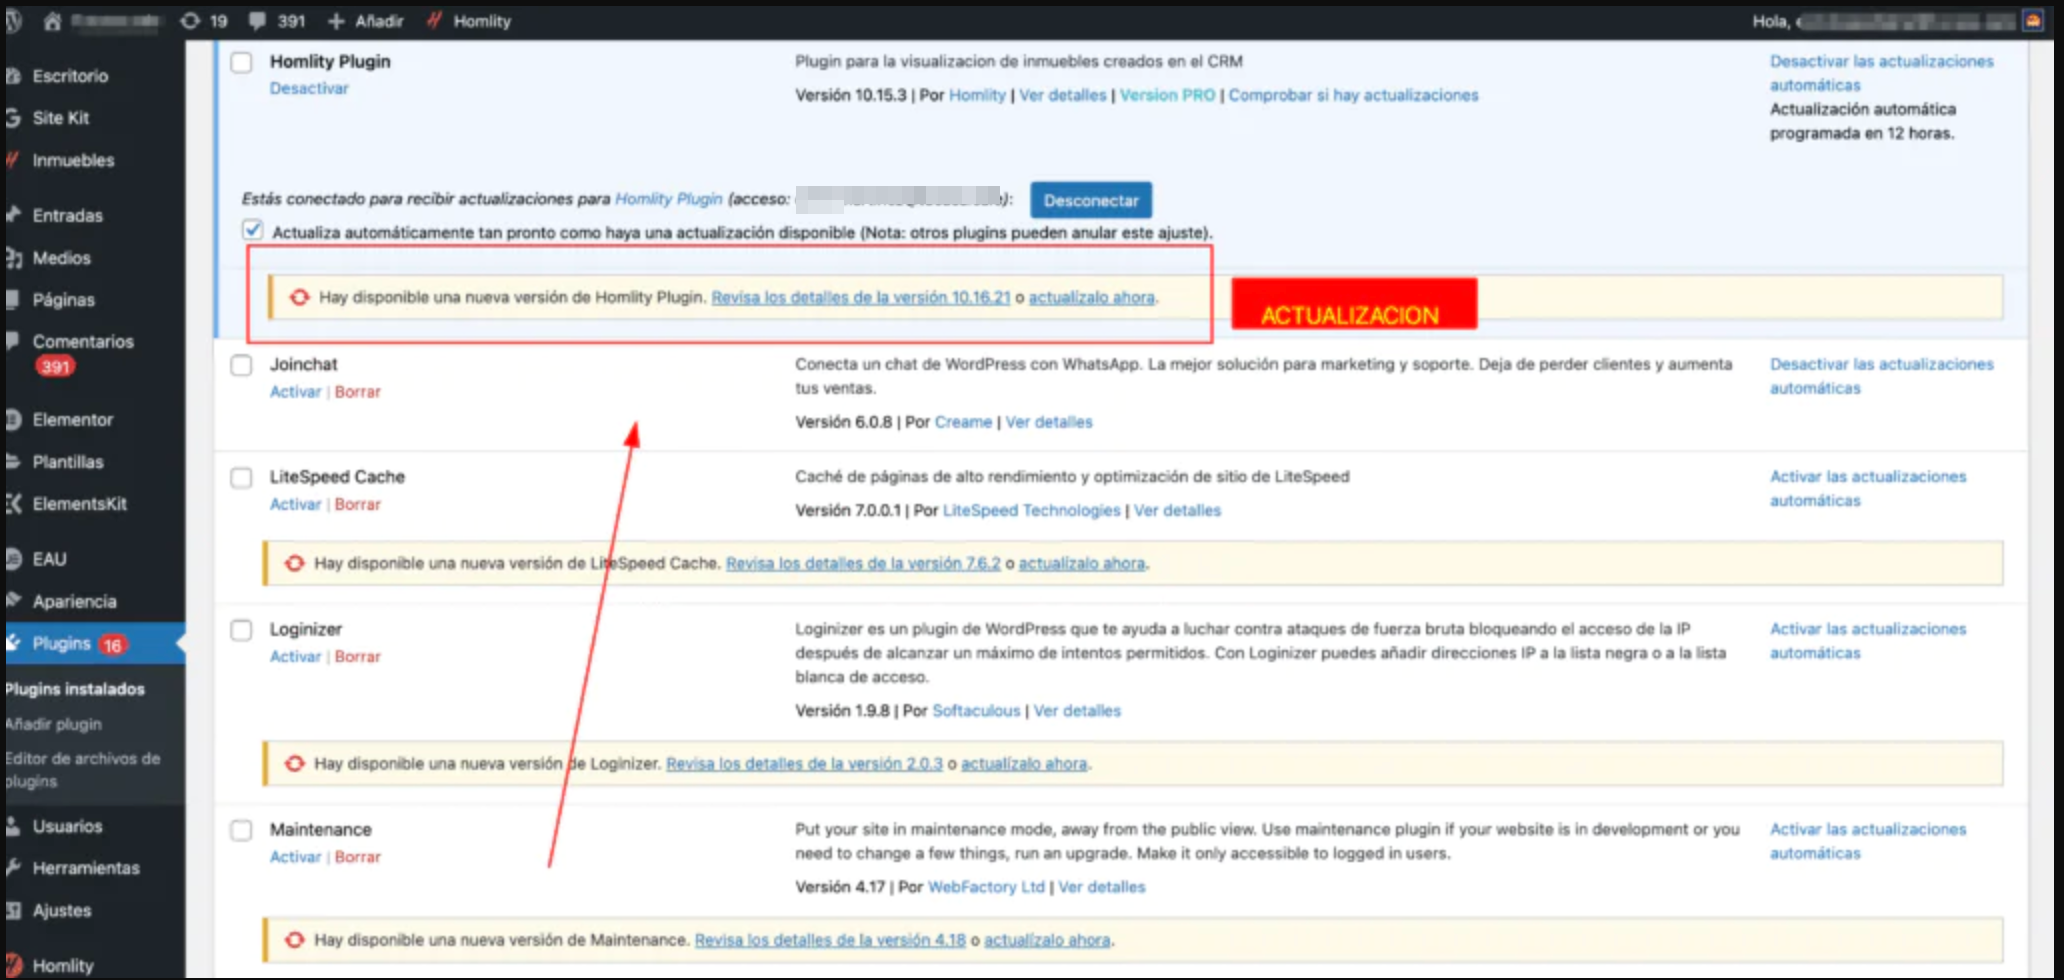Open the Añadir menu in the admin bar
2064x980 pixels.
[x=364, y=20]
